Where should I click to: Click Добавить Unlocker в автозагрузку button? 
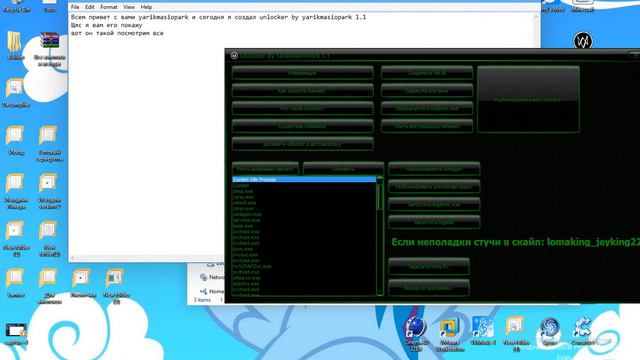pos(302,144)
